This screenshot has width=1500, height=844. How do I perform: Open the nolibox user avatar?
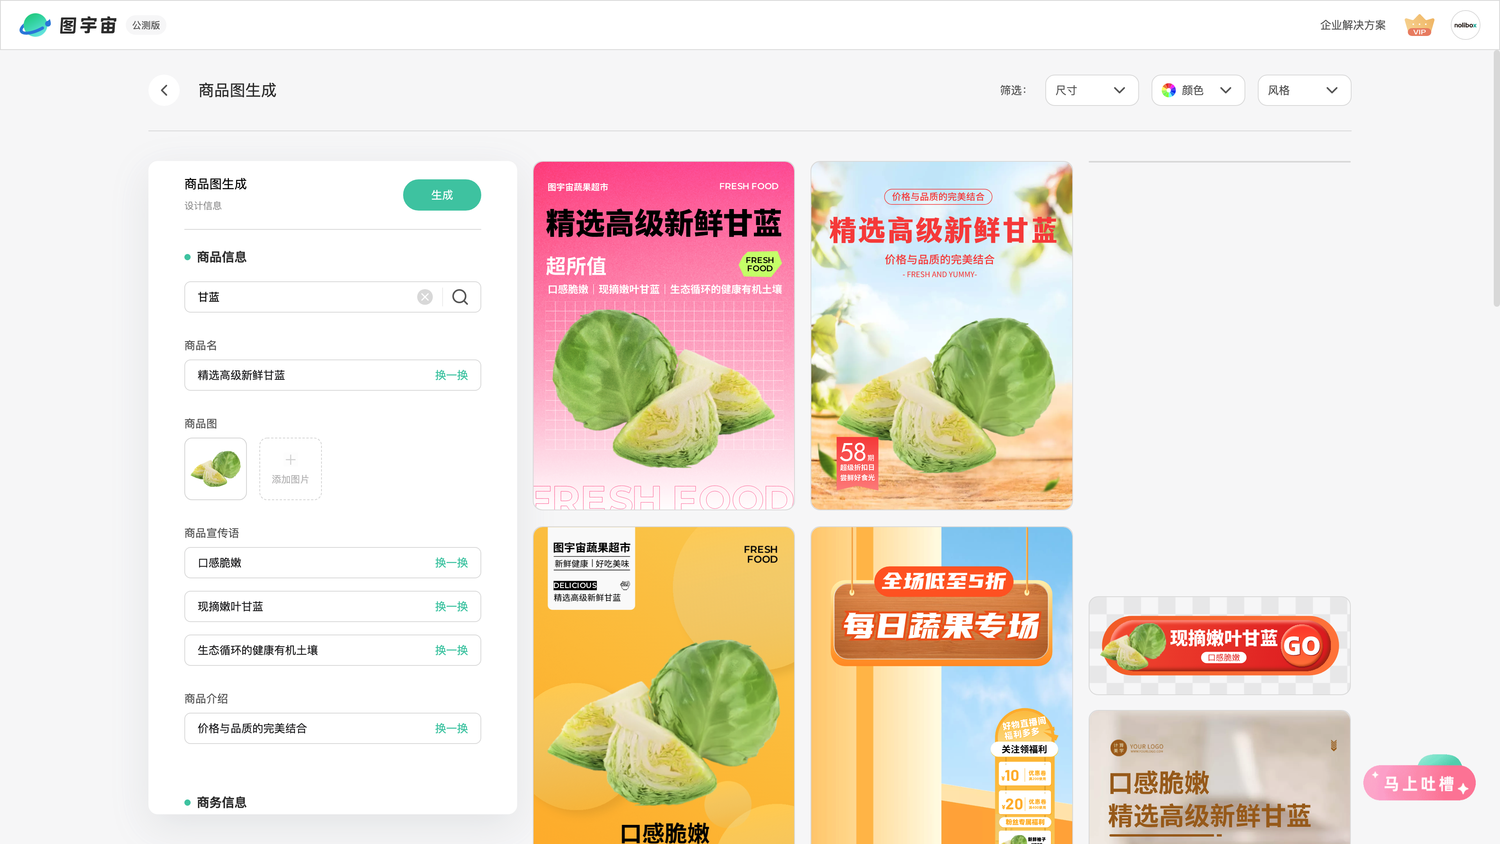tap(1465, 25)
